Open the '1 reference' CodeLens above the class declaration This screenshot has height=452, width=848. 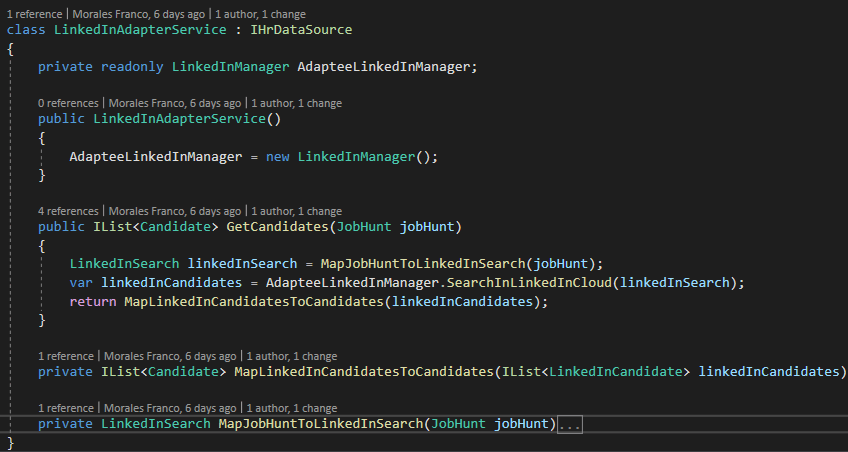[x=35, y=14]
